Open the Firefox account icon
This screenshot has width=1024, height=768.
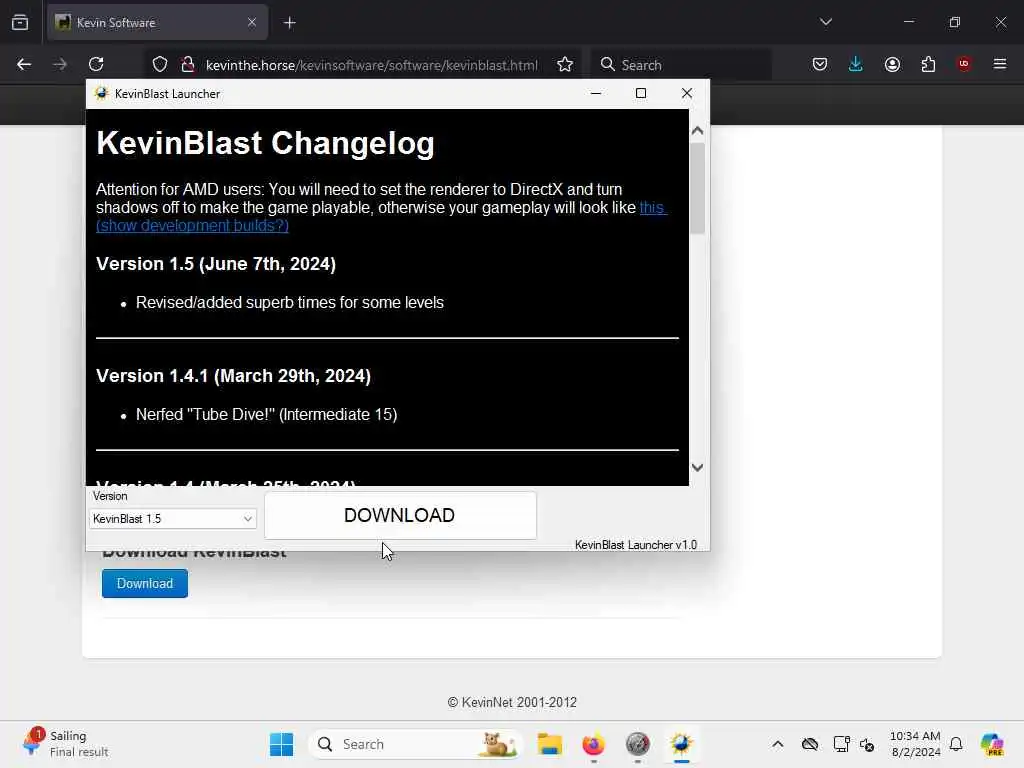(892, 64)
